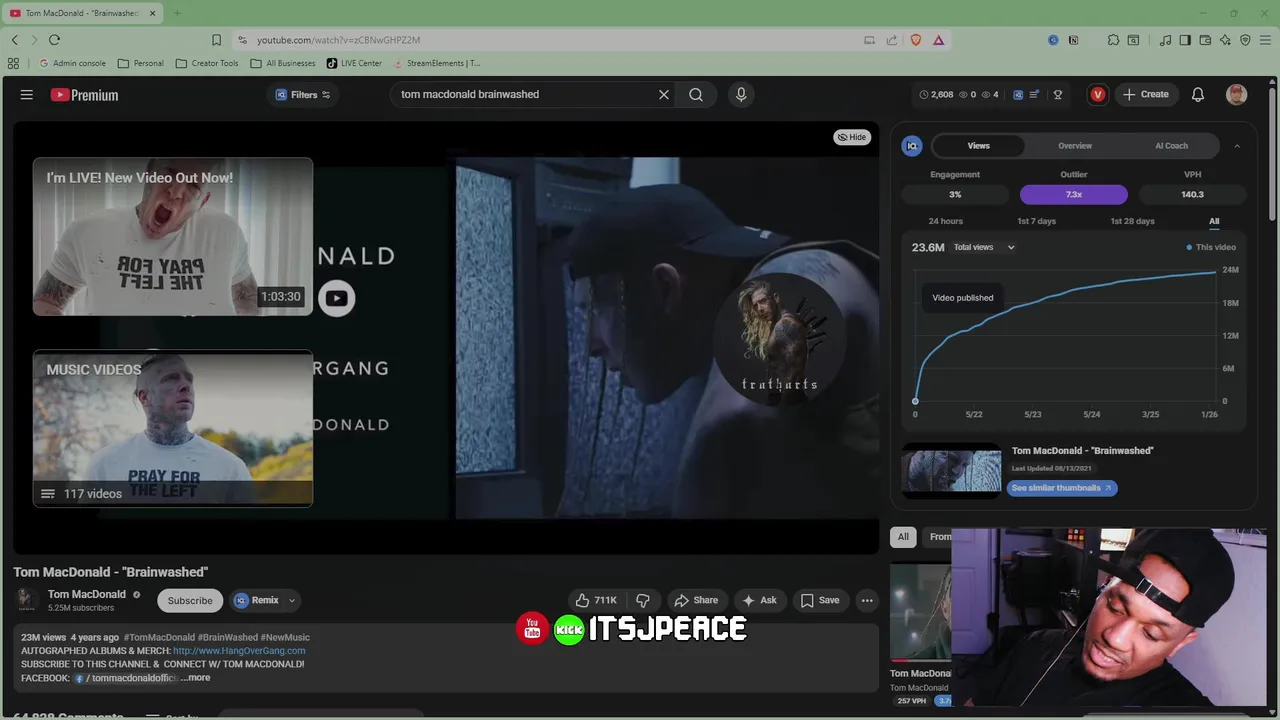Click the views chart start point marker
The image size is (1280, 720).
[915, 401]
